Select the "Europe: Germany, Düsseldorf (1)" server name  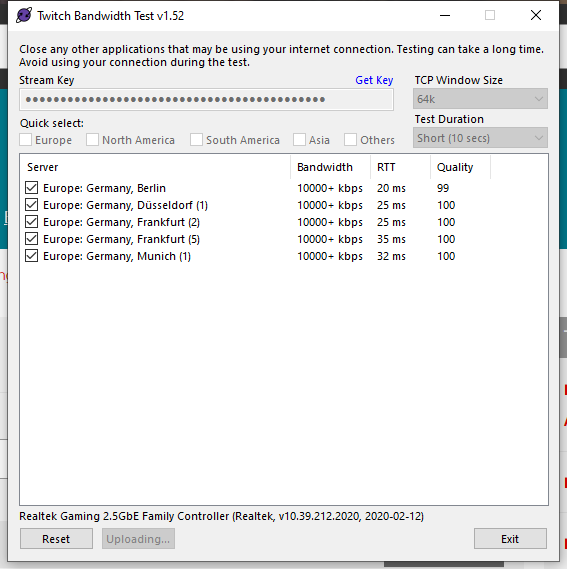point(125,205)
